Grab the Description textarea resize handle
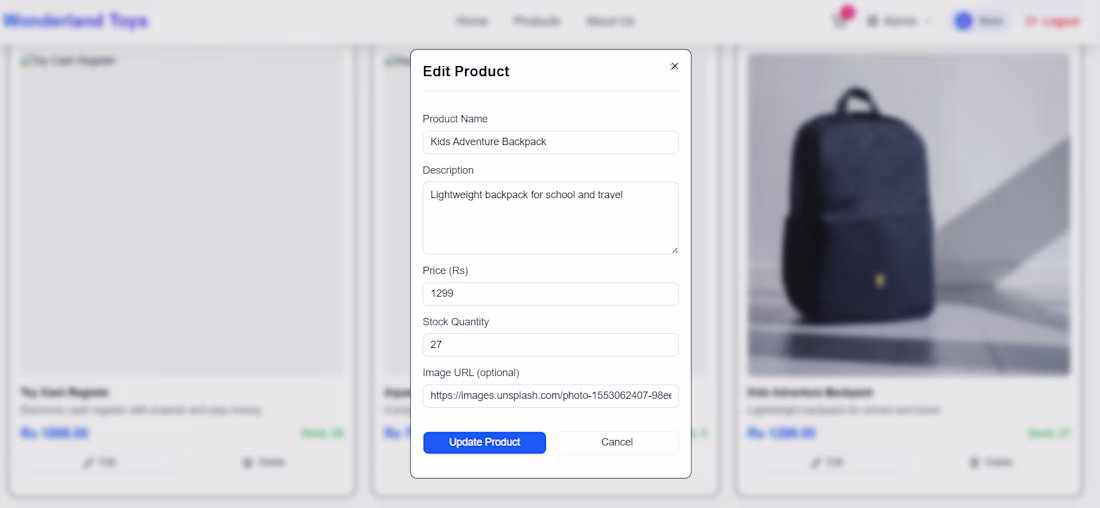This screenshot has width=1100, height=508. [674, 249]
